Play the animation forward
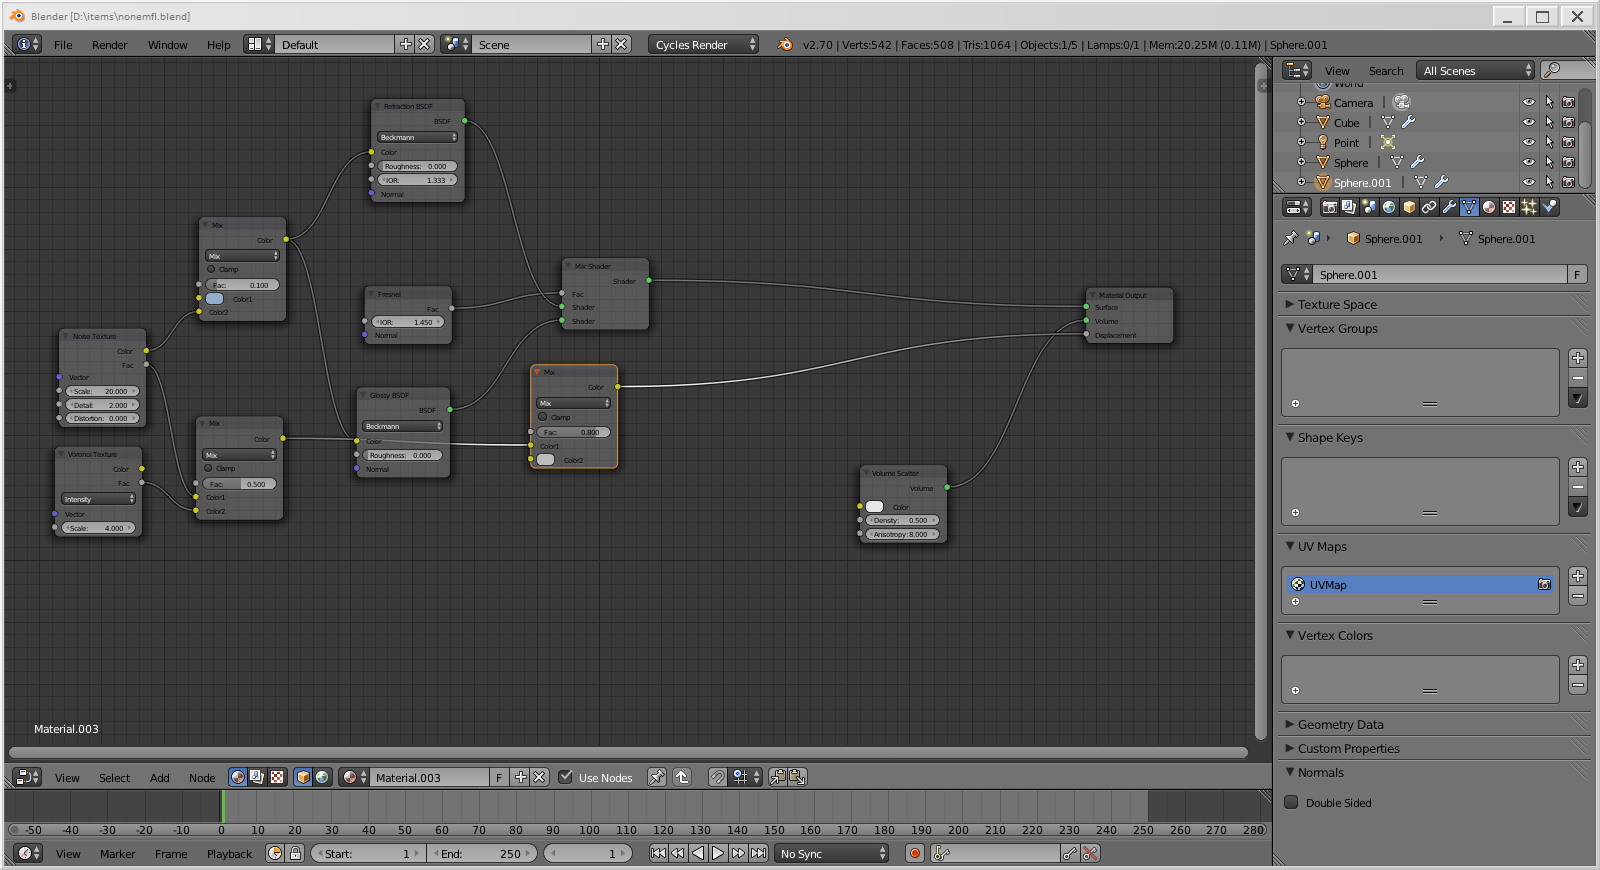Screen dimensions: 1600x870 [x=718, y=853]
